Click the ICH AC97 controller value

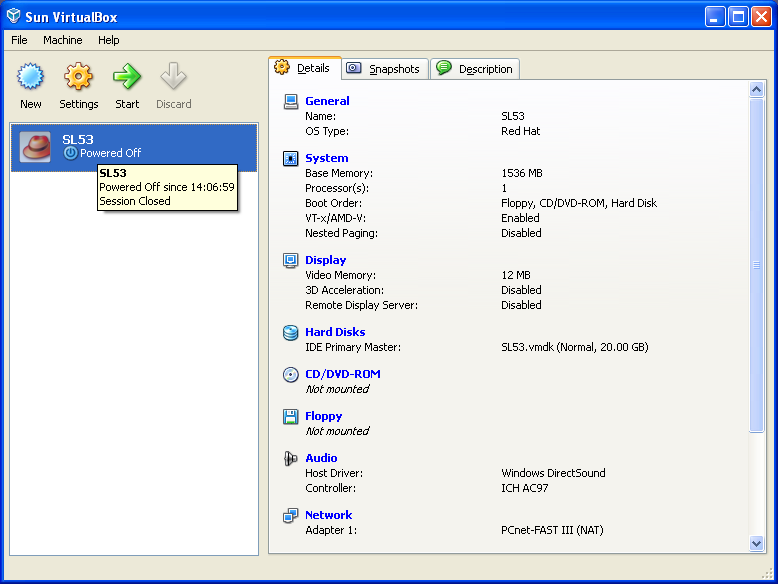(524, 488)
